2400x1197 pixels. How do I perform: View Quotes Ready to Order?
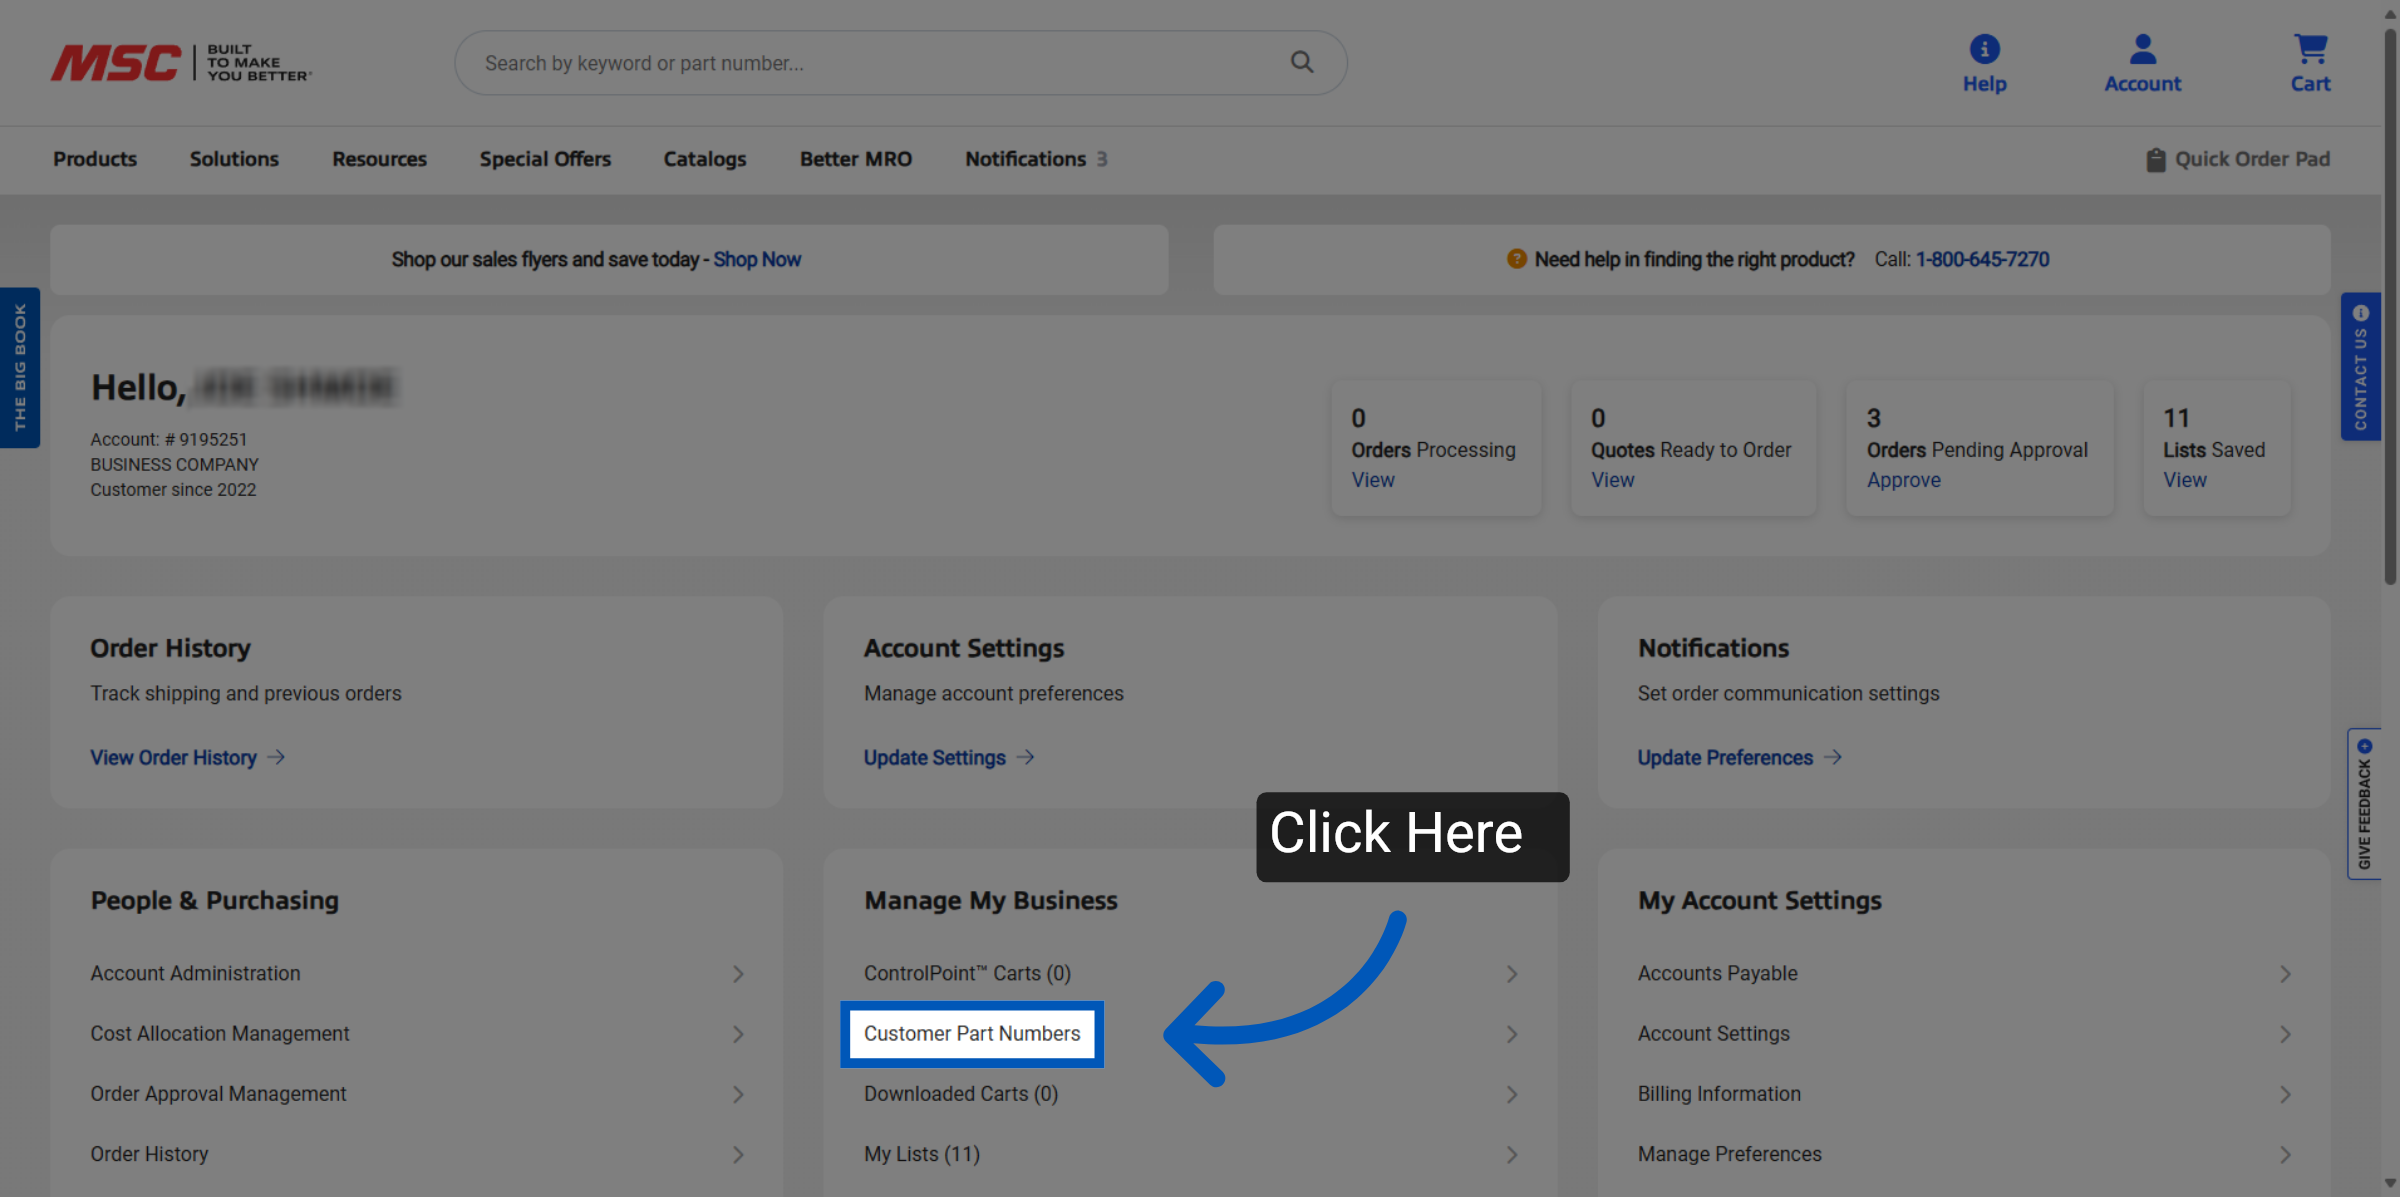pyautogui.click(x=1613, y=480)
